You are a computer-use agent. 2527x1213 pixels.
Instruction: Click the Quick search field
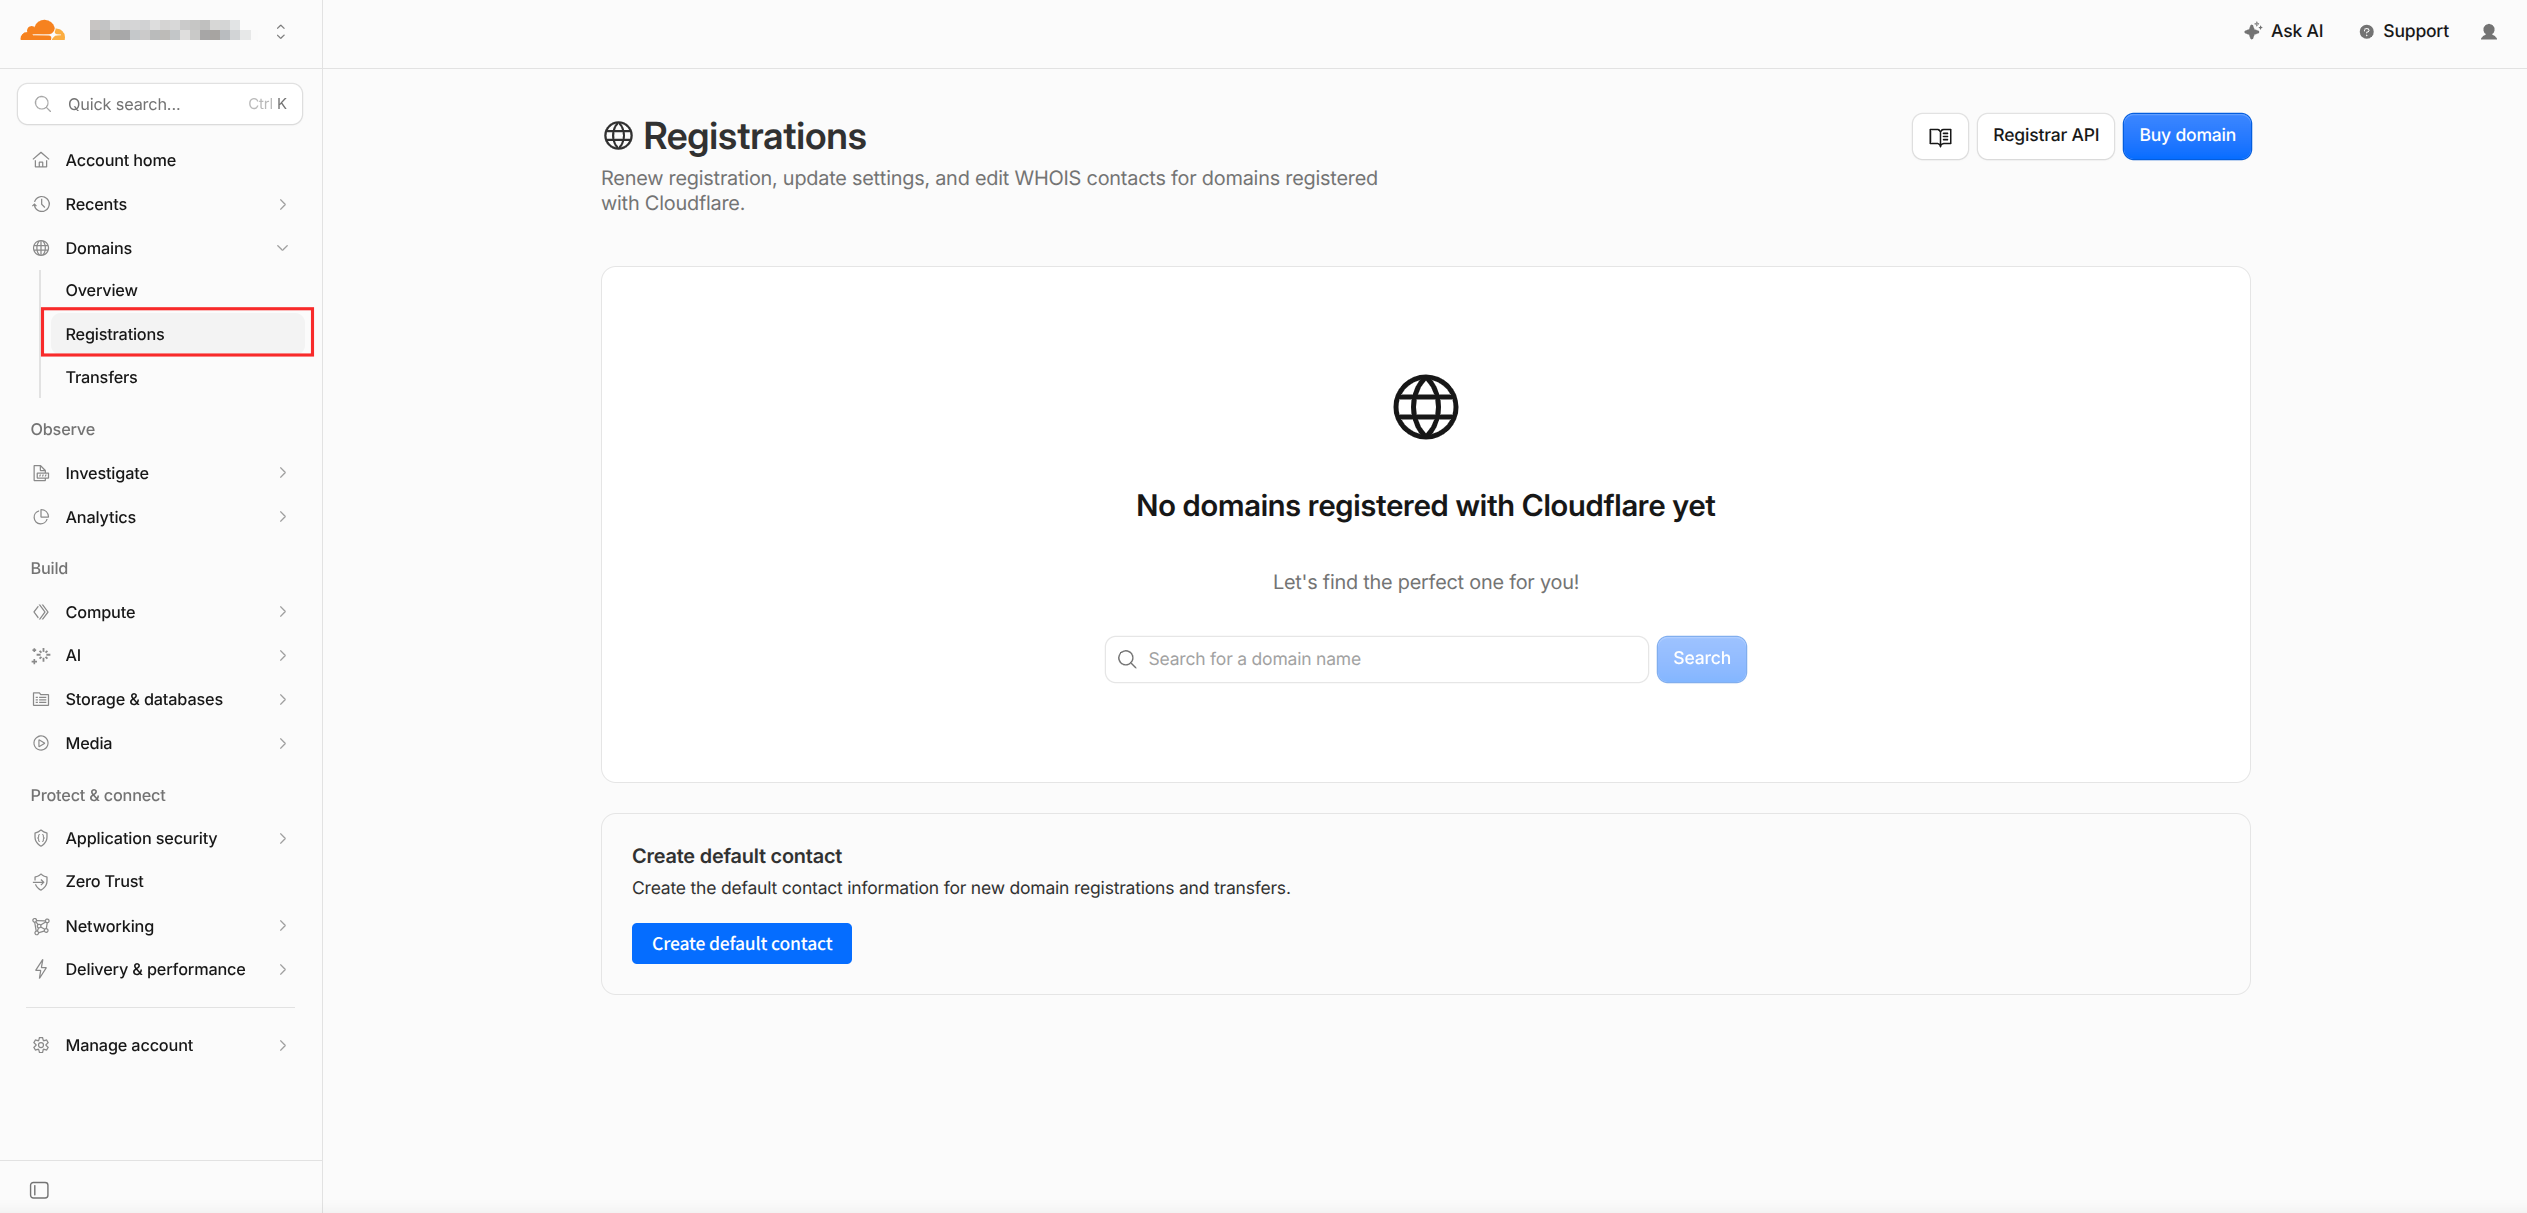(160, 104)
